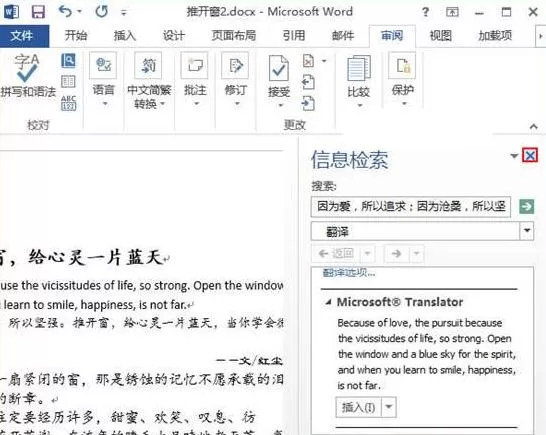This screenshot has width=546, height=435.
Task: Select the 审阅 review tab
Action: (392, 36)
